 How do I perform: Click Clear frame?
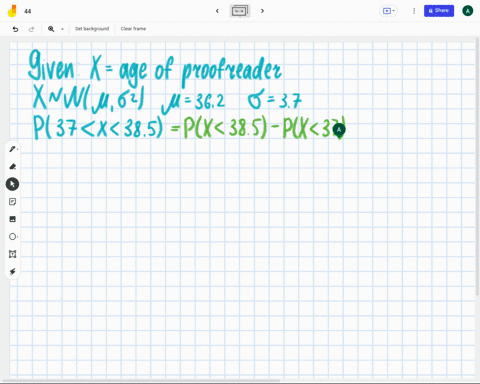(x=133, y=29)
